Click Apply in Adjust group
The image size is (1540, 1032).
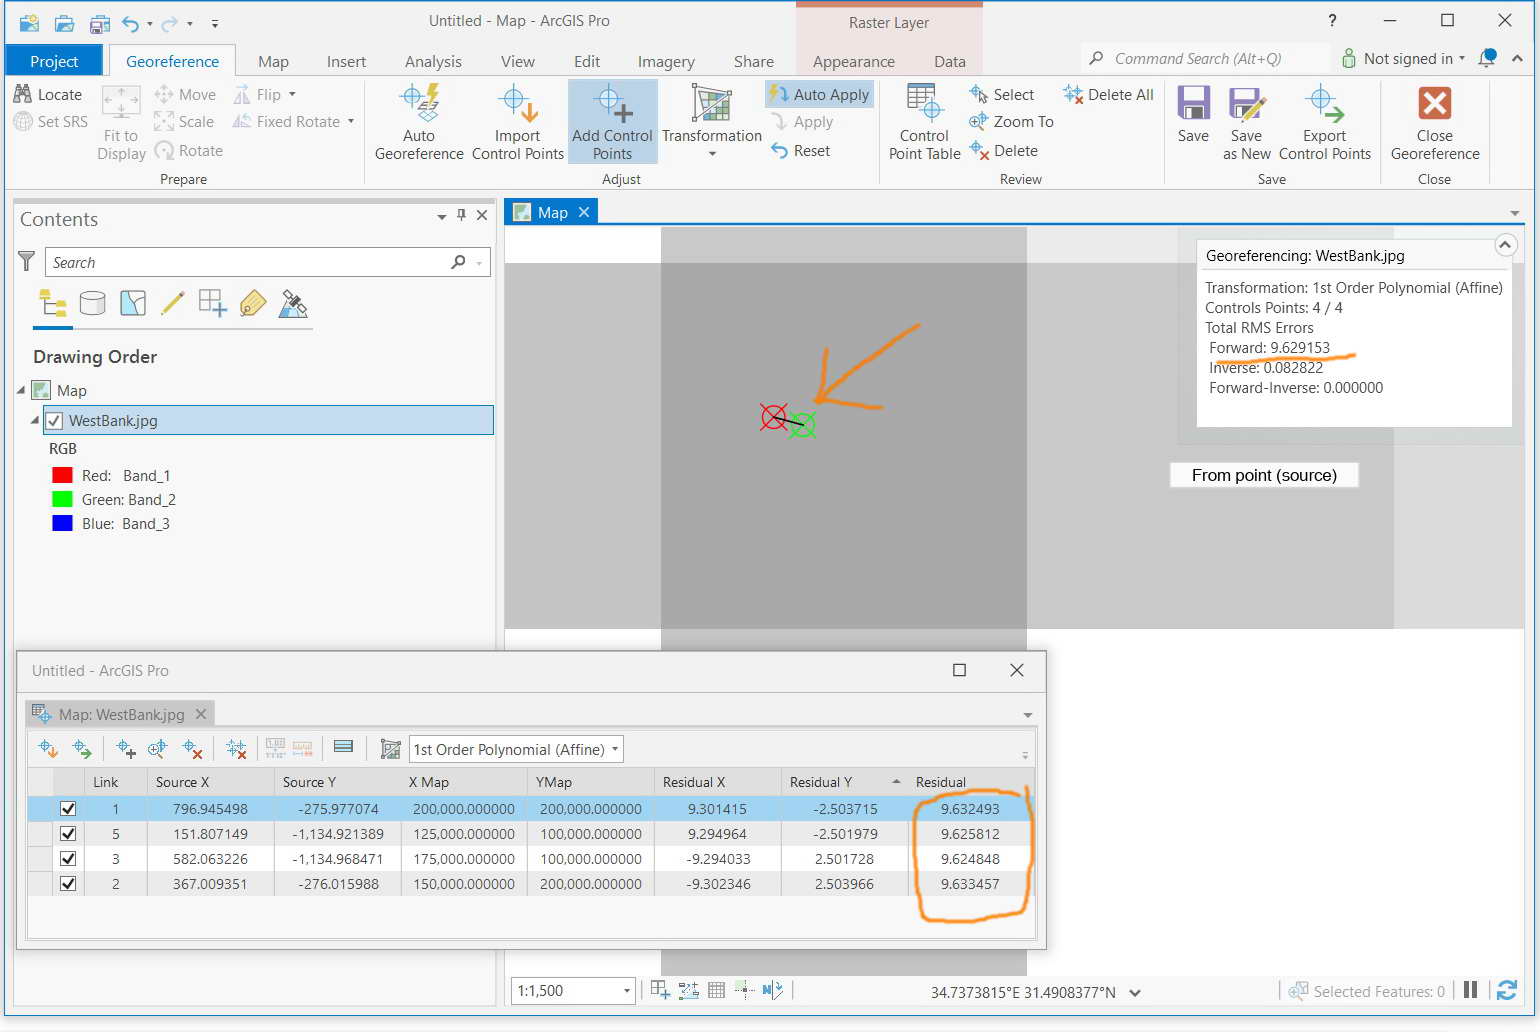802,121
